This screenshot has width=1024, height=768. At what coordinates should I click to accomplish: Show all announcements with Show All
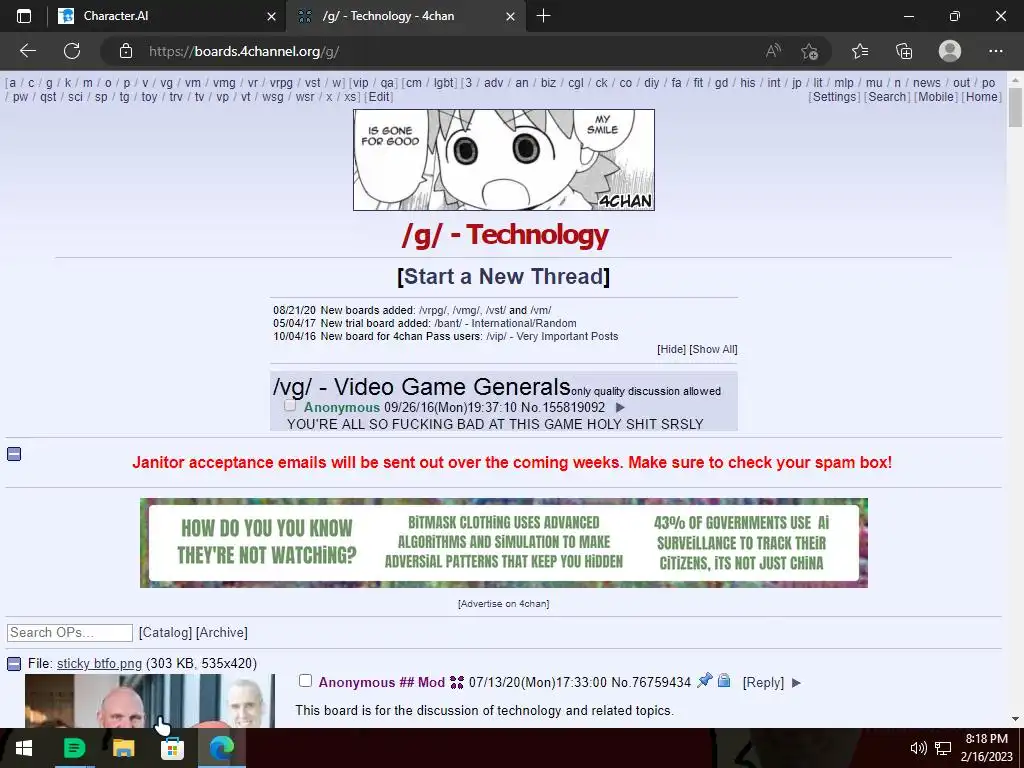click(x=713, y=349)
